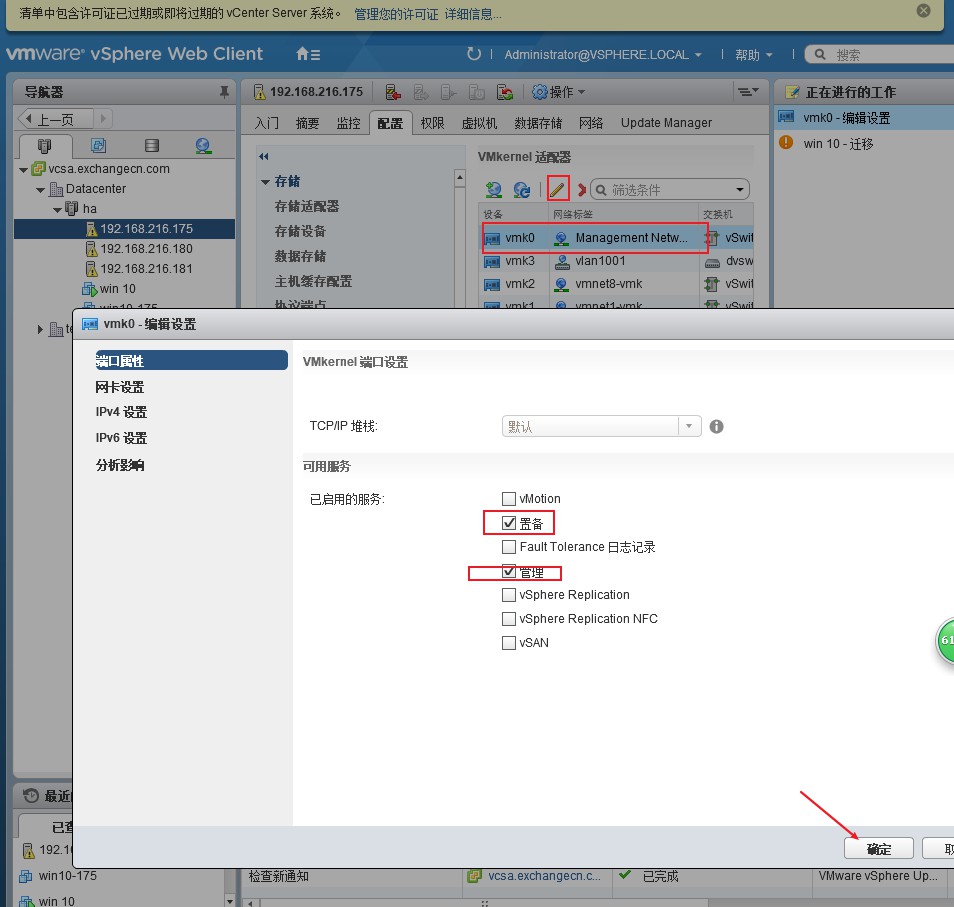The height and width of the screenshot is (907, 954).
Task: Switch to the 虚拟机 tab
Action: tap(479, 123)
